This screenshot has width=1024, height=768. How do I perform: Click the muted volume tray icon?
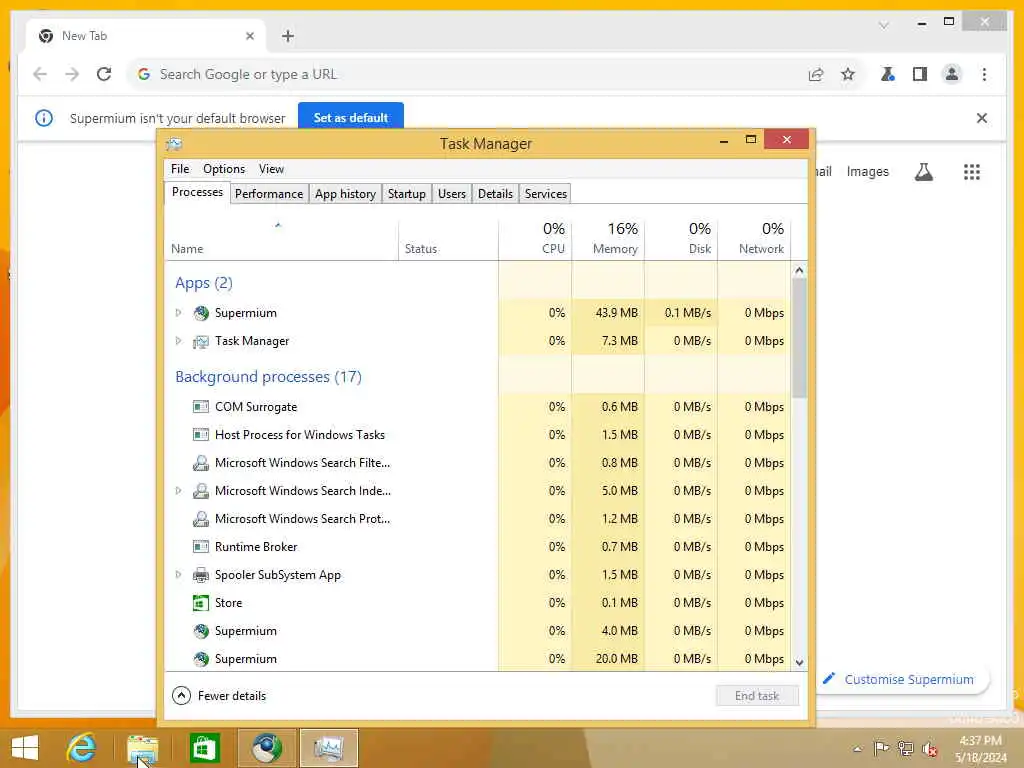click(x=929, y=748)
